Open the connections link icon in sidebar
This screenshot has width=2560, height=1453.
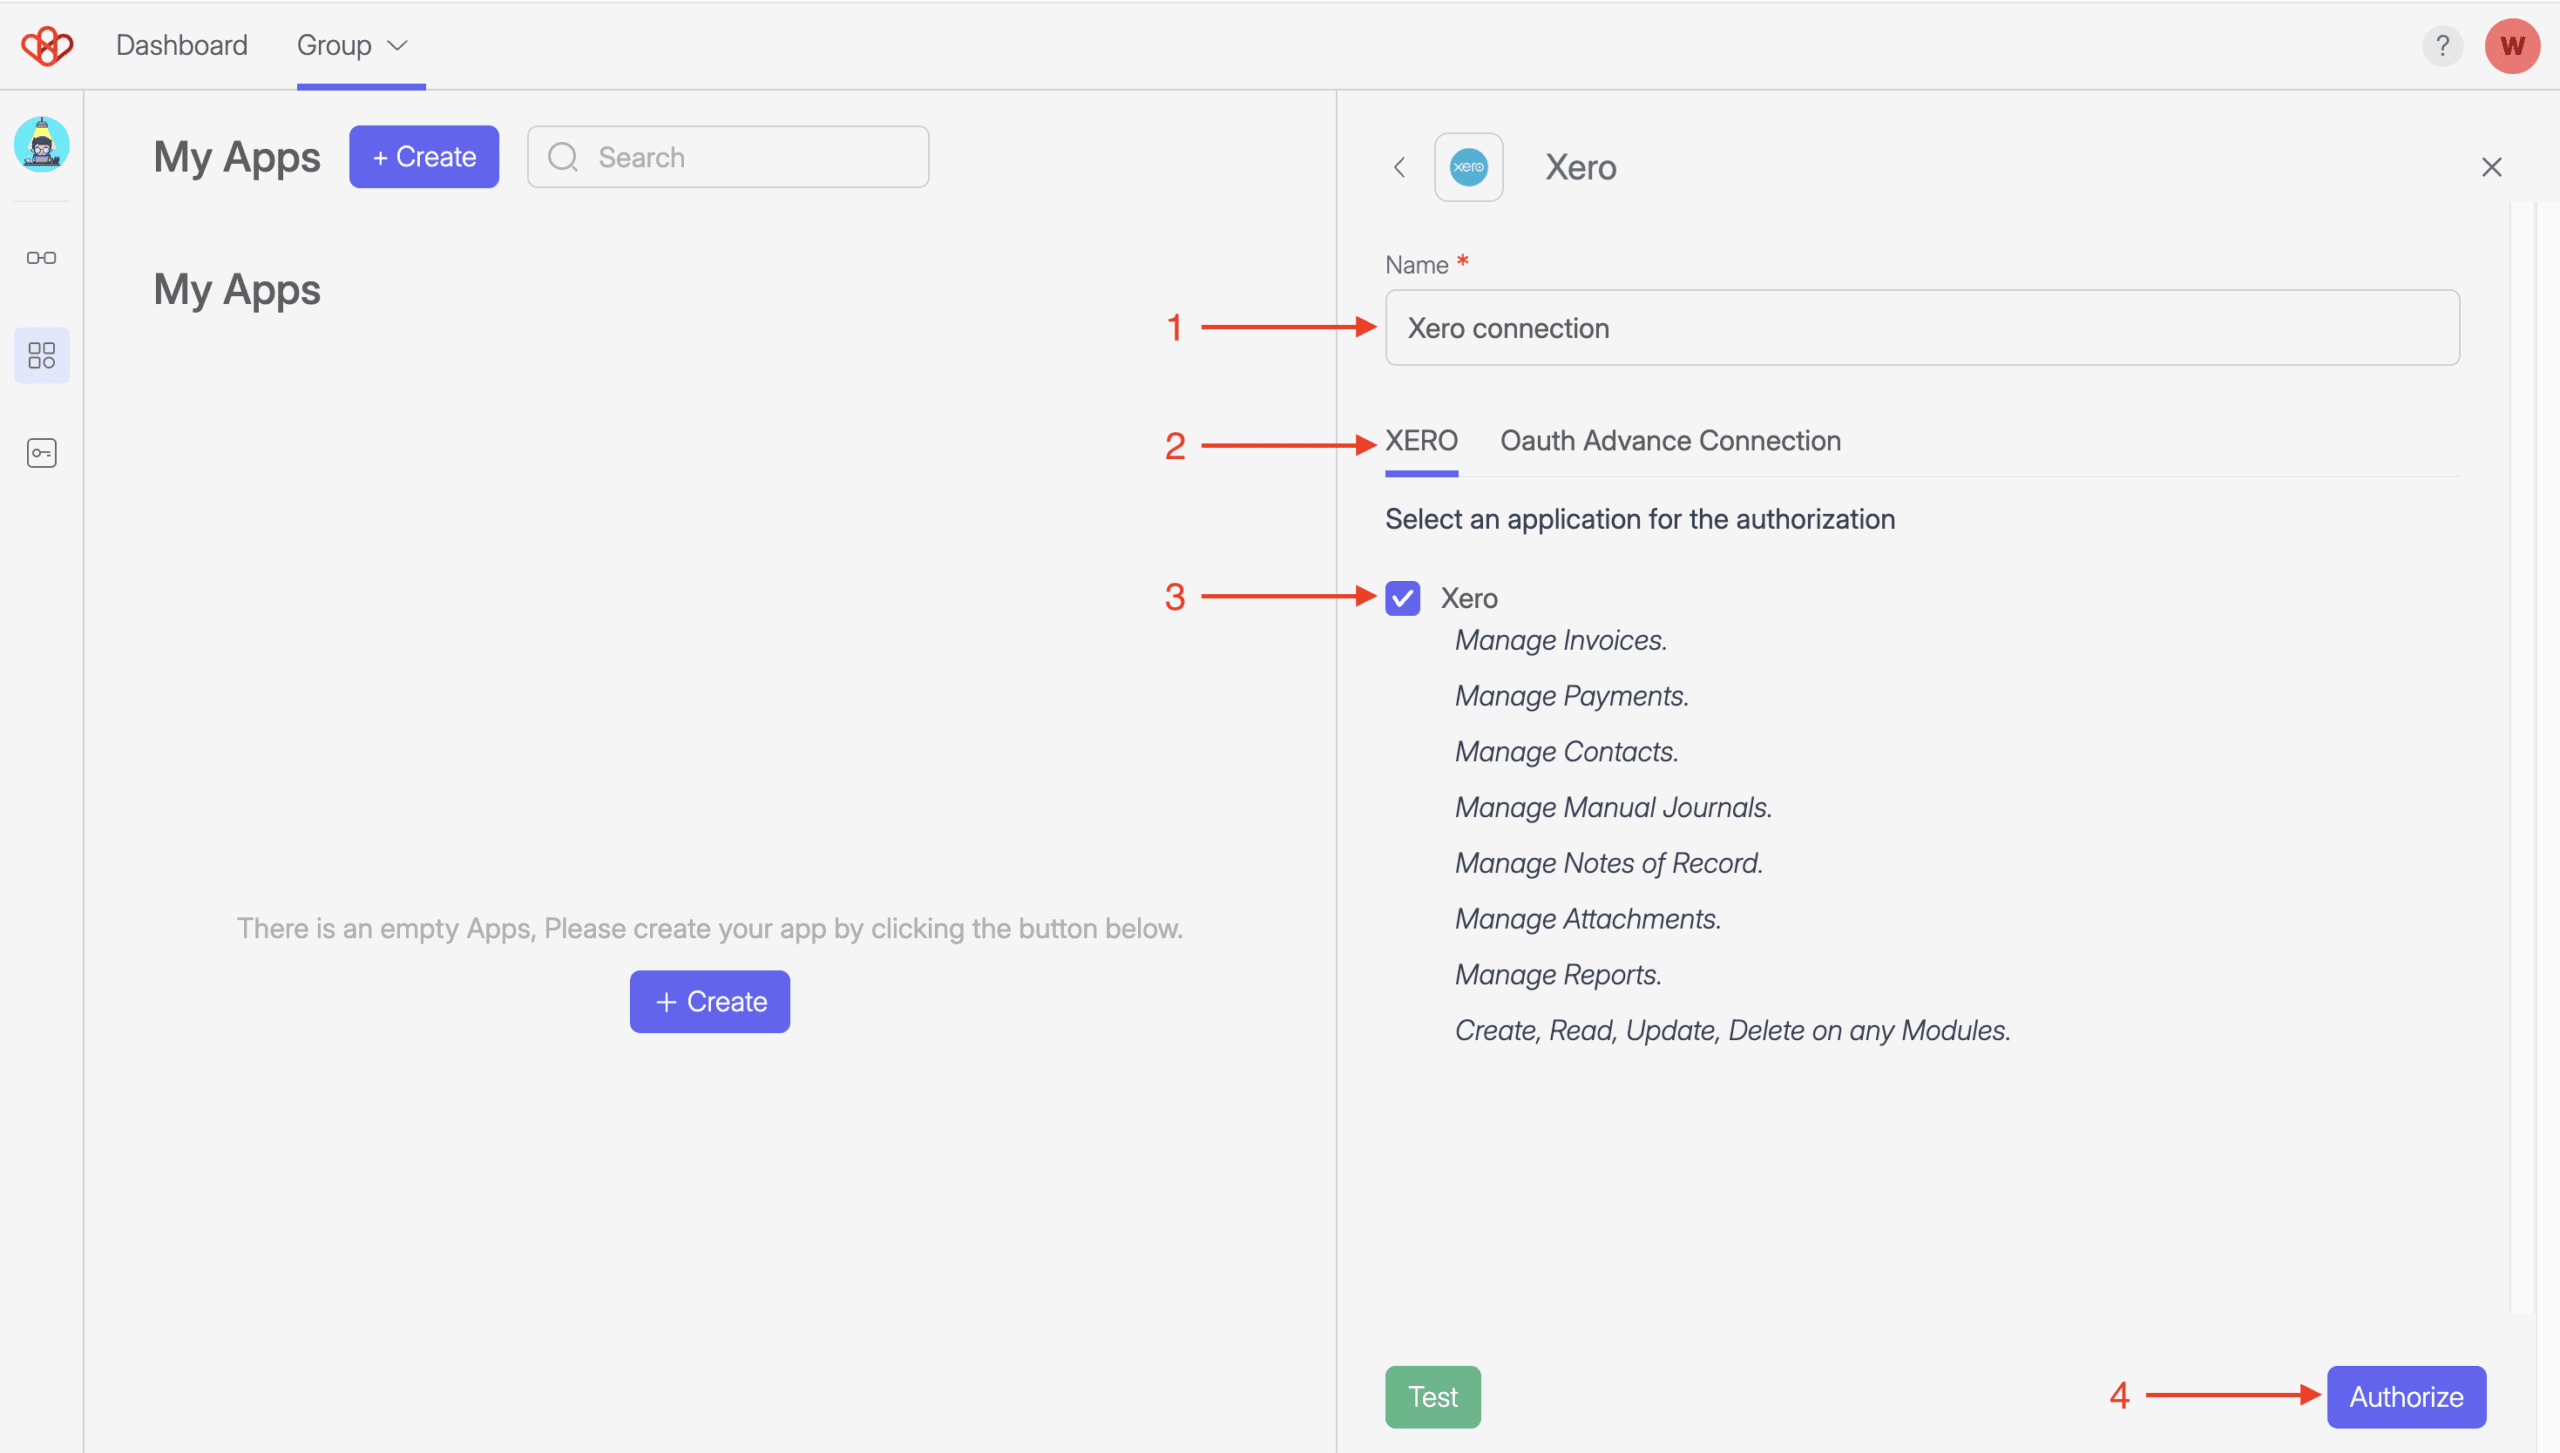41,258
